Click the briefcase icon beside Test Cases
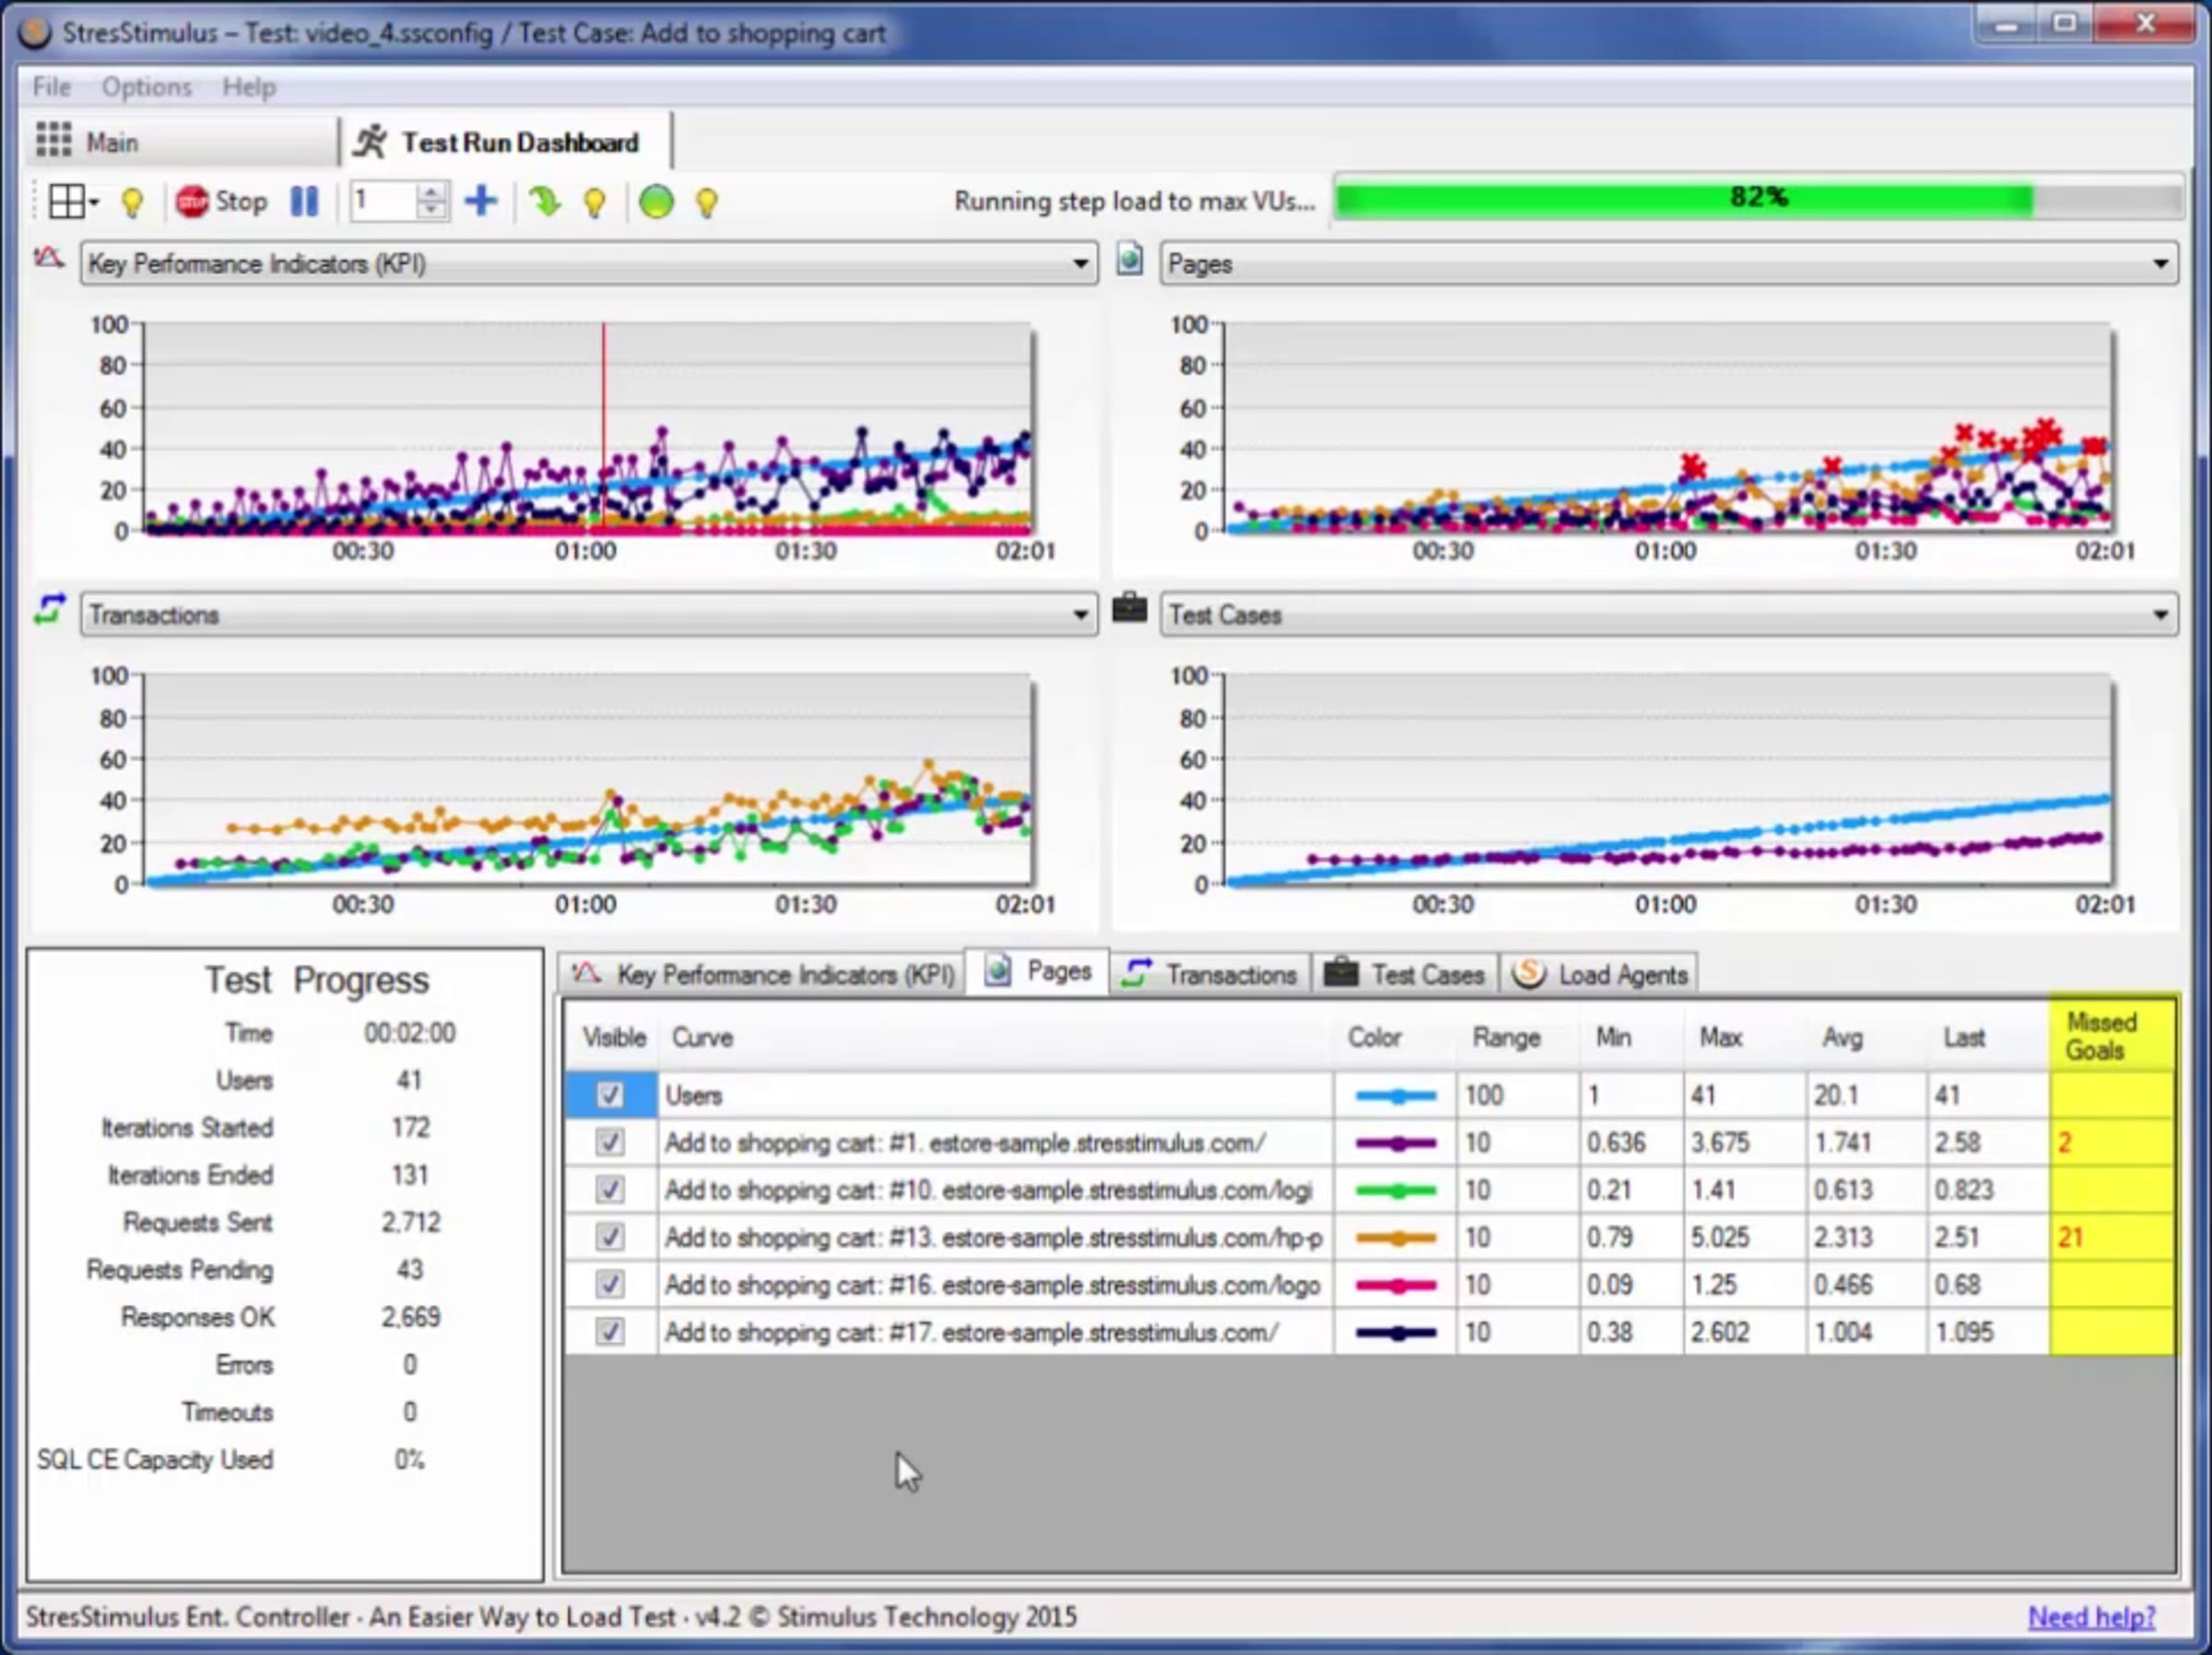The image size is (2212, 1655). tap(1130, 608)
